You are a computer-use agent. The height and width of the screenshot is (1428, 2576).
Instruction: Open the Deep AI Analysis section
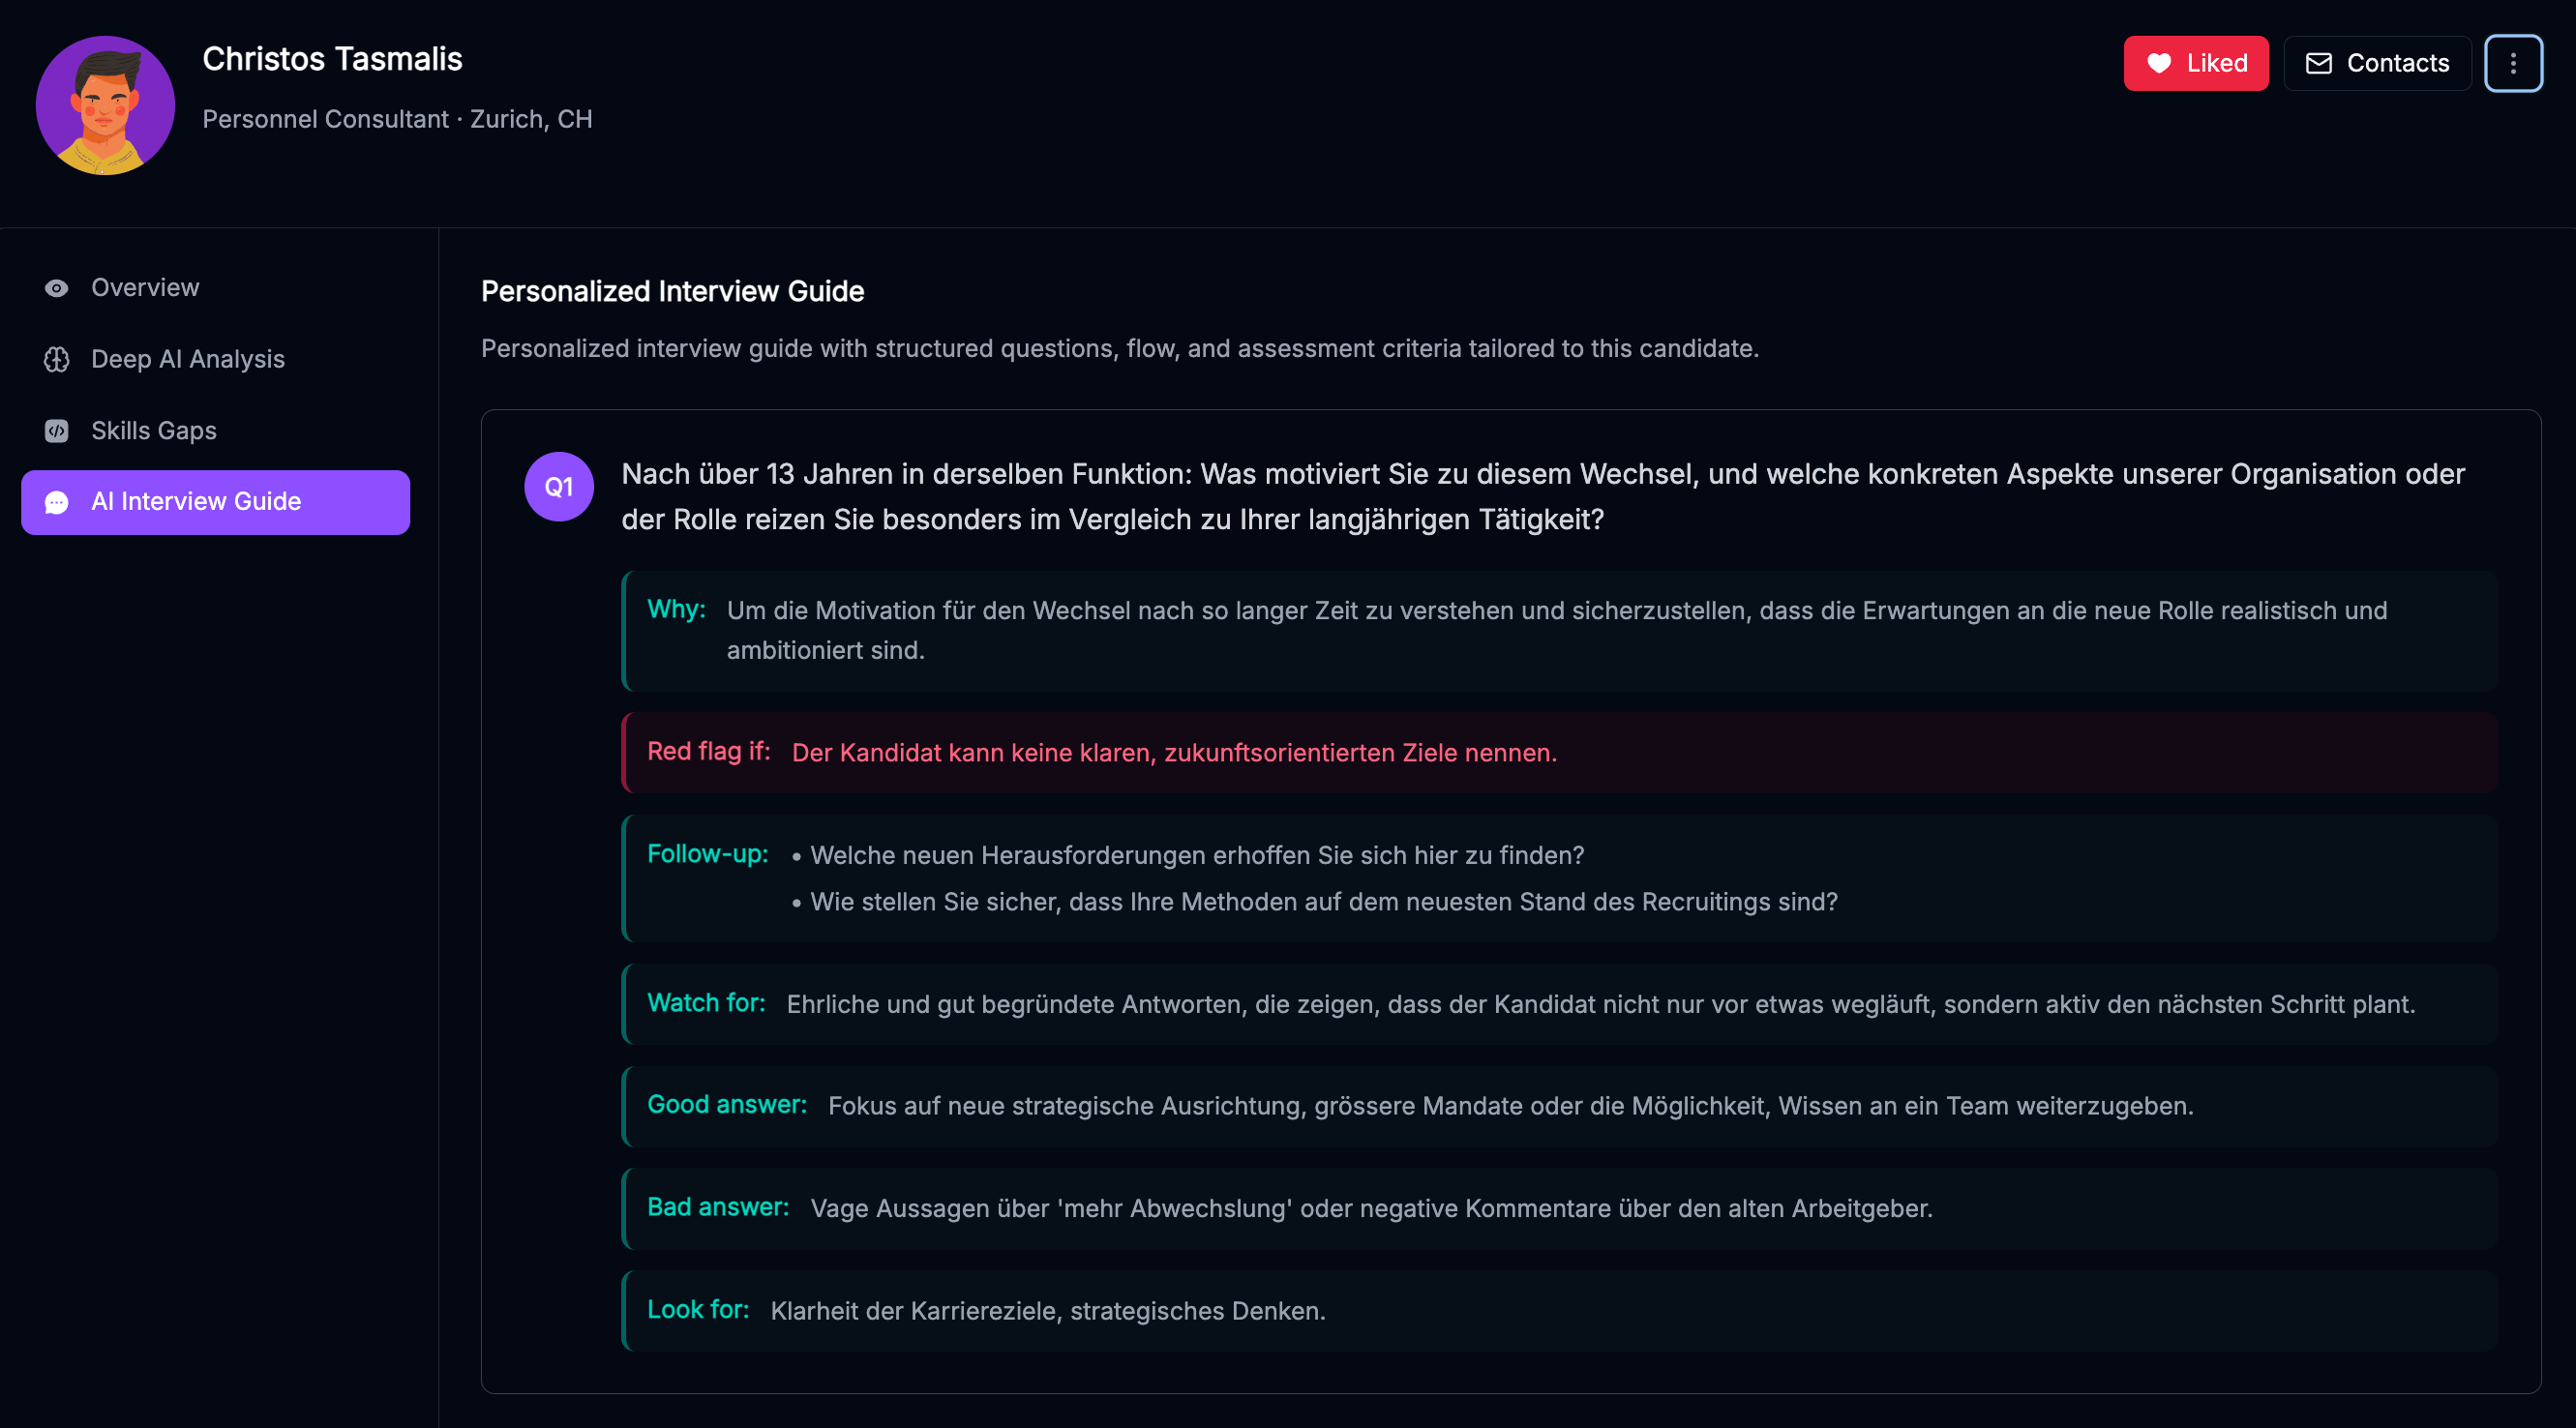pos(215,359)
